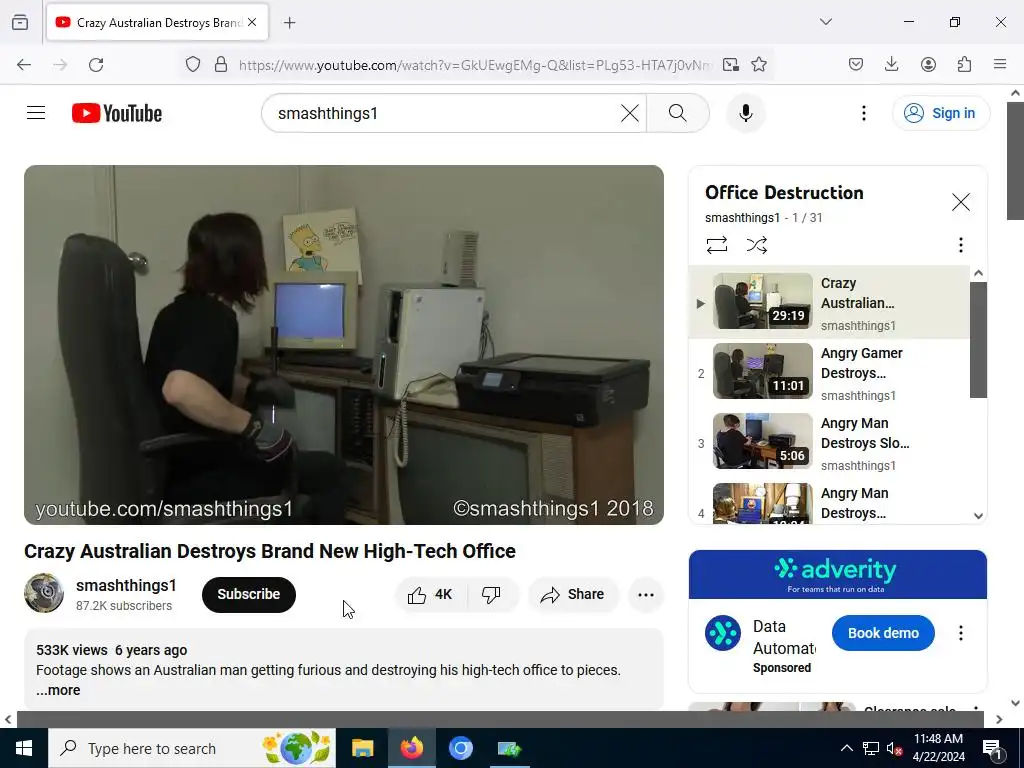List all tabs dropdown
Image resolution: width=1024 pixels, height=768 pixels.
click(826, 22)
